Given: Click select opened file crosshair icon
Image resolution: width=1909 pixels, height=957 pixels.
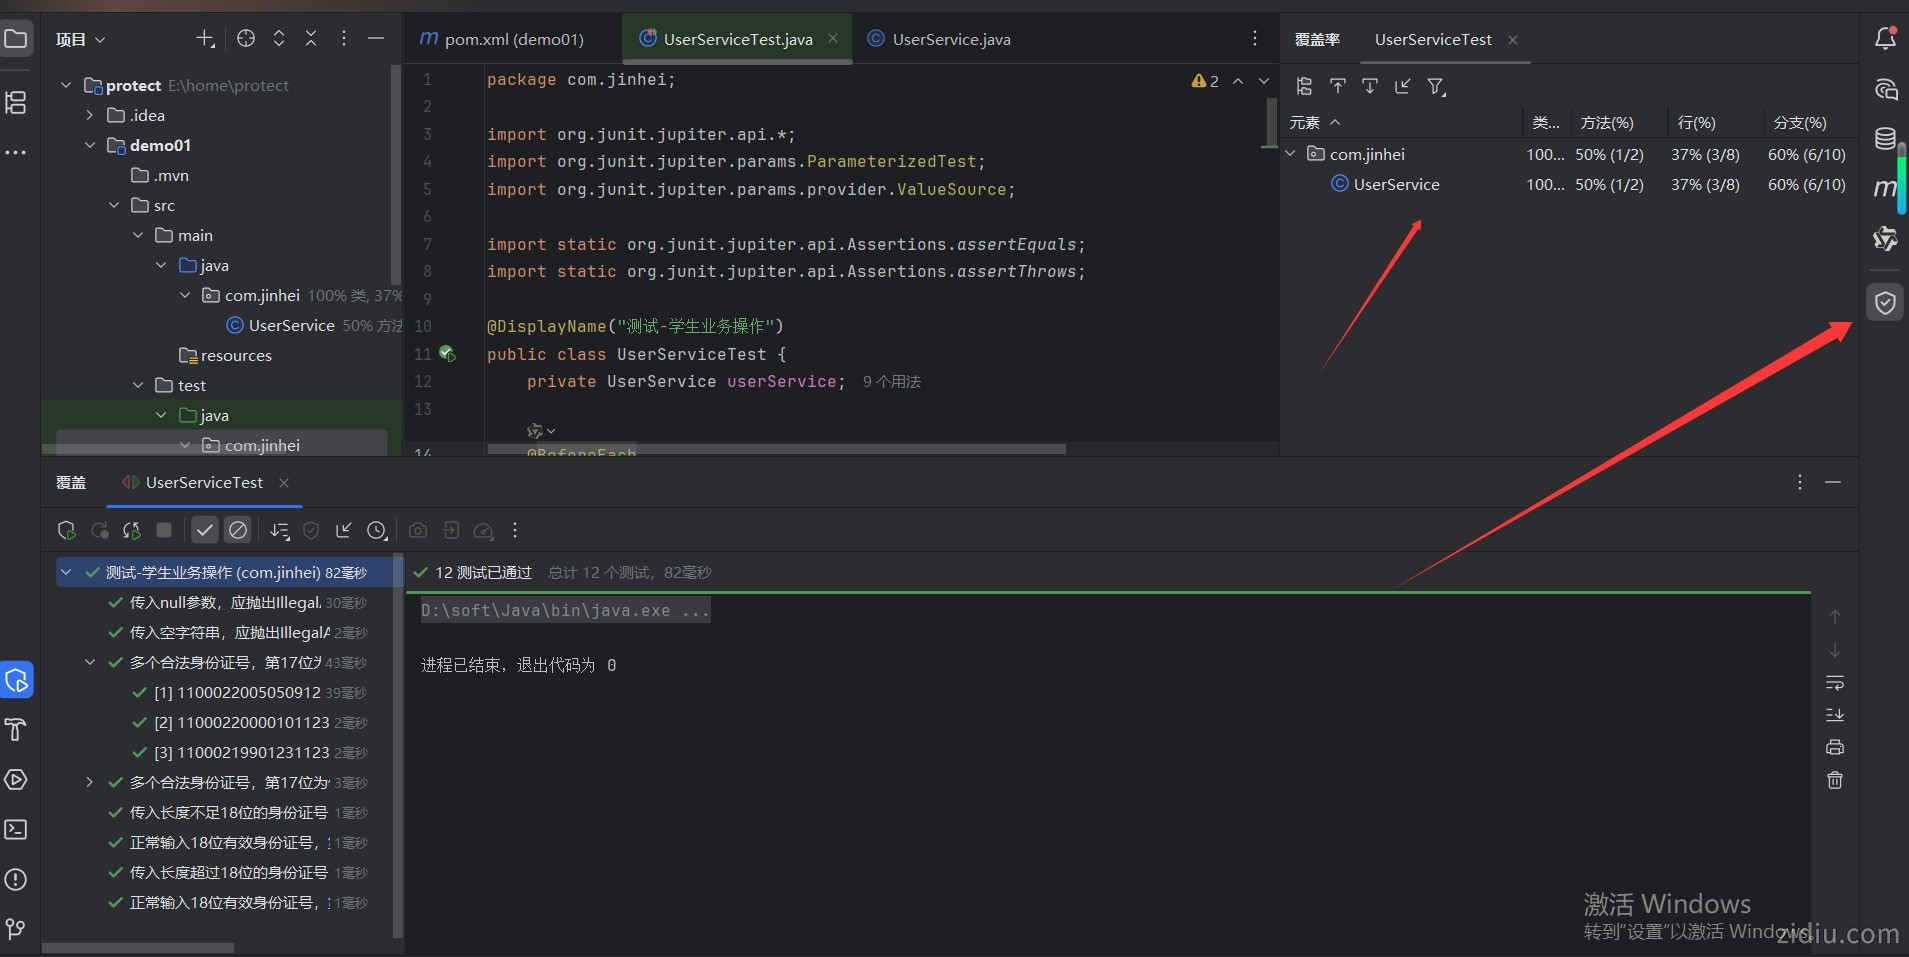Looking at the screenshot, I should tap(246, 39).
